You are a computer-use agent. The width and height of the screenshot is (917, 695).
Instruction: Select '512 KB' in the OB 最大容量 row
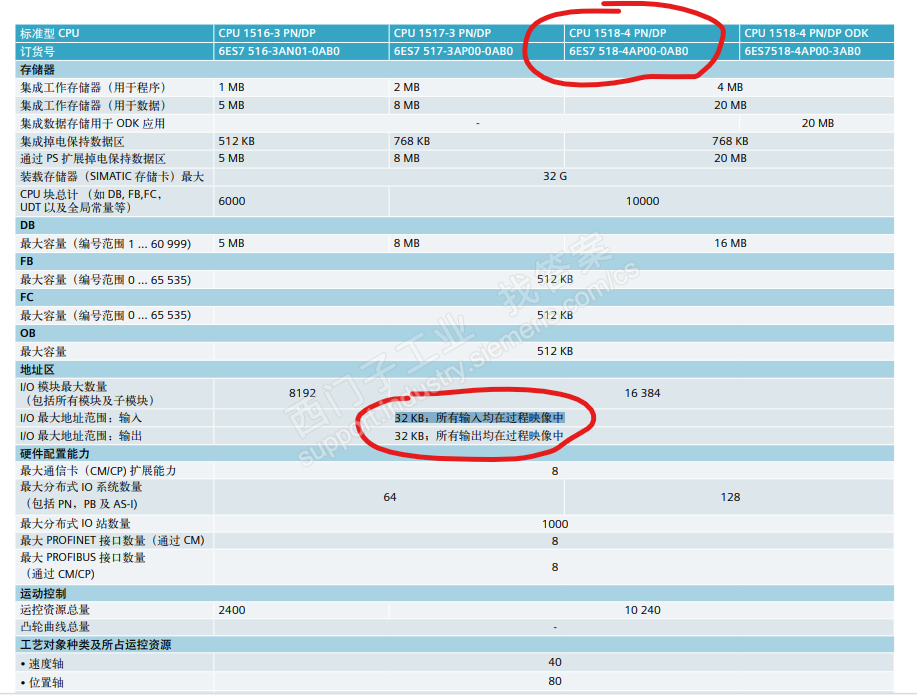click(554, 351)
